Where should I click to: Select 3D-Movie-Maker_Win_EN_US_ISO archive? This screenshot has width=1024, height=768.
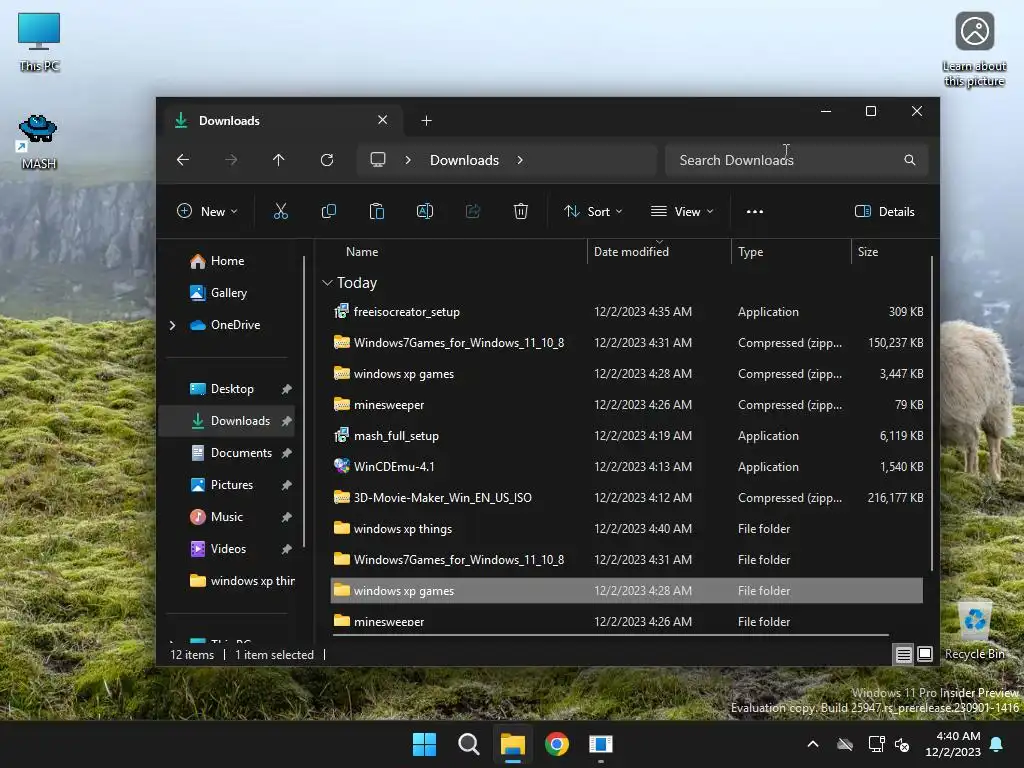click(x=627, y=498)
